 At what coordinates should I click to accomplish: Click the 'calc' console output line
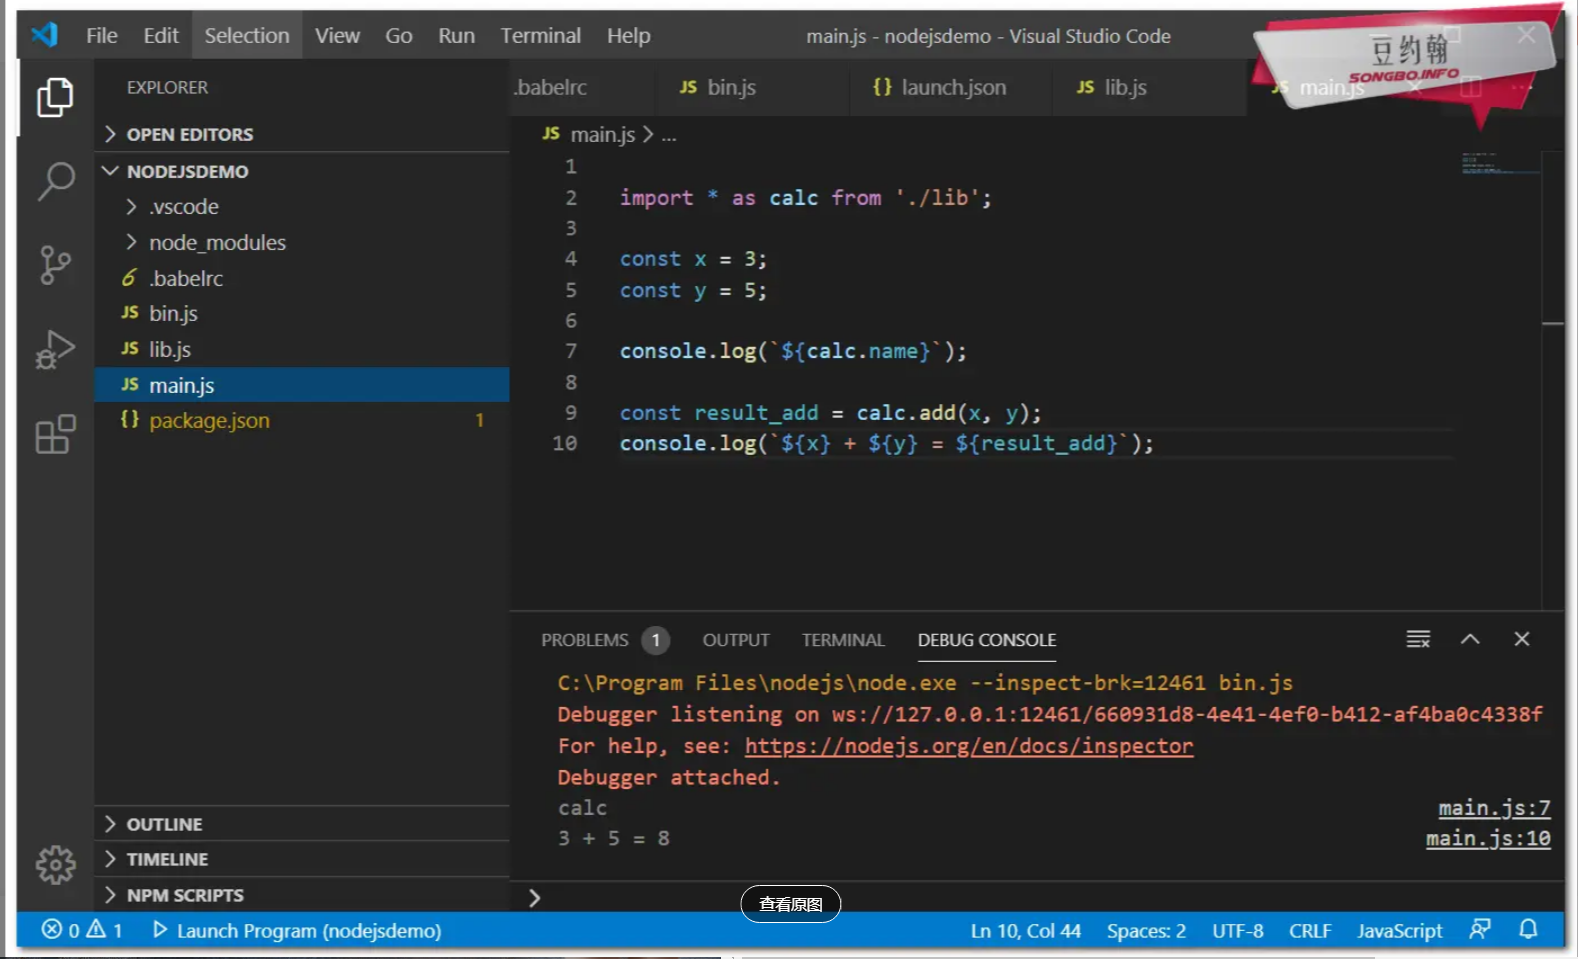tap(582, 808)
